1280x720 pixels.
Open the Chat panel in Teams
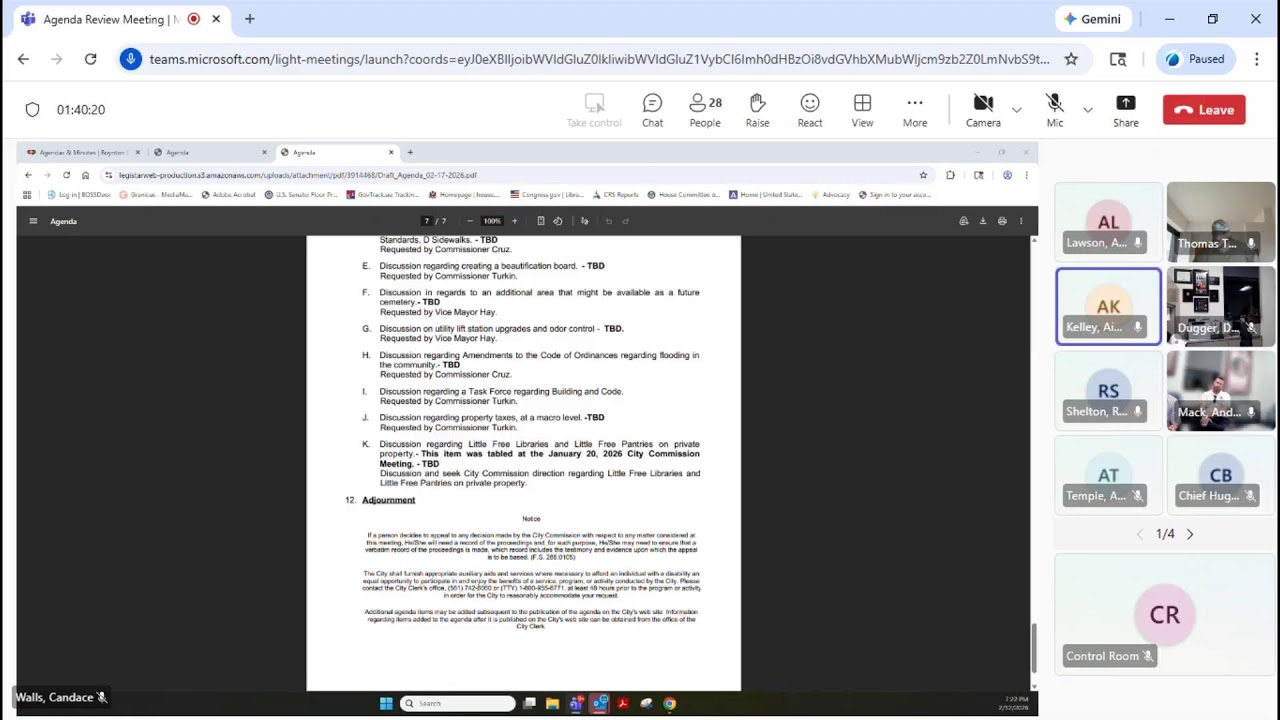652,110
